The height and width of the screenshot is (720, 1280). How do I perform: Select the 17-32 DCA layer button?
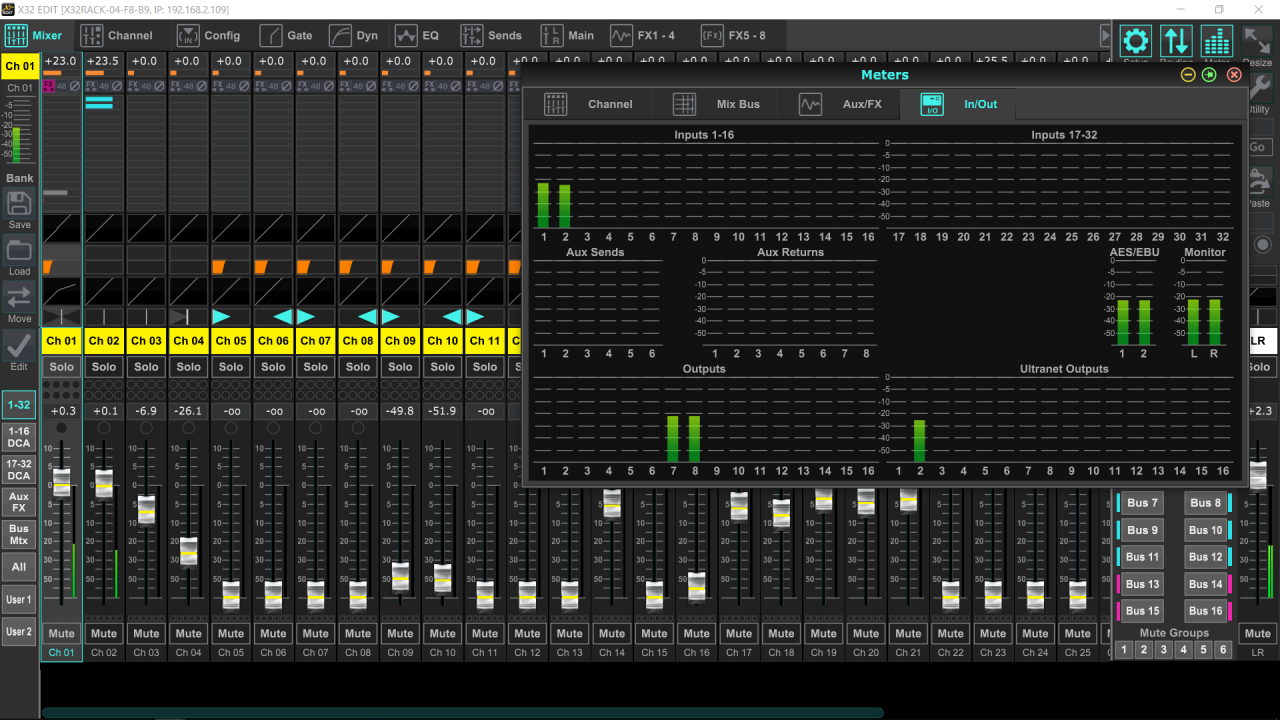[19, 471]
